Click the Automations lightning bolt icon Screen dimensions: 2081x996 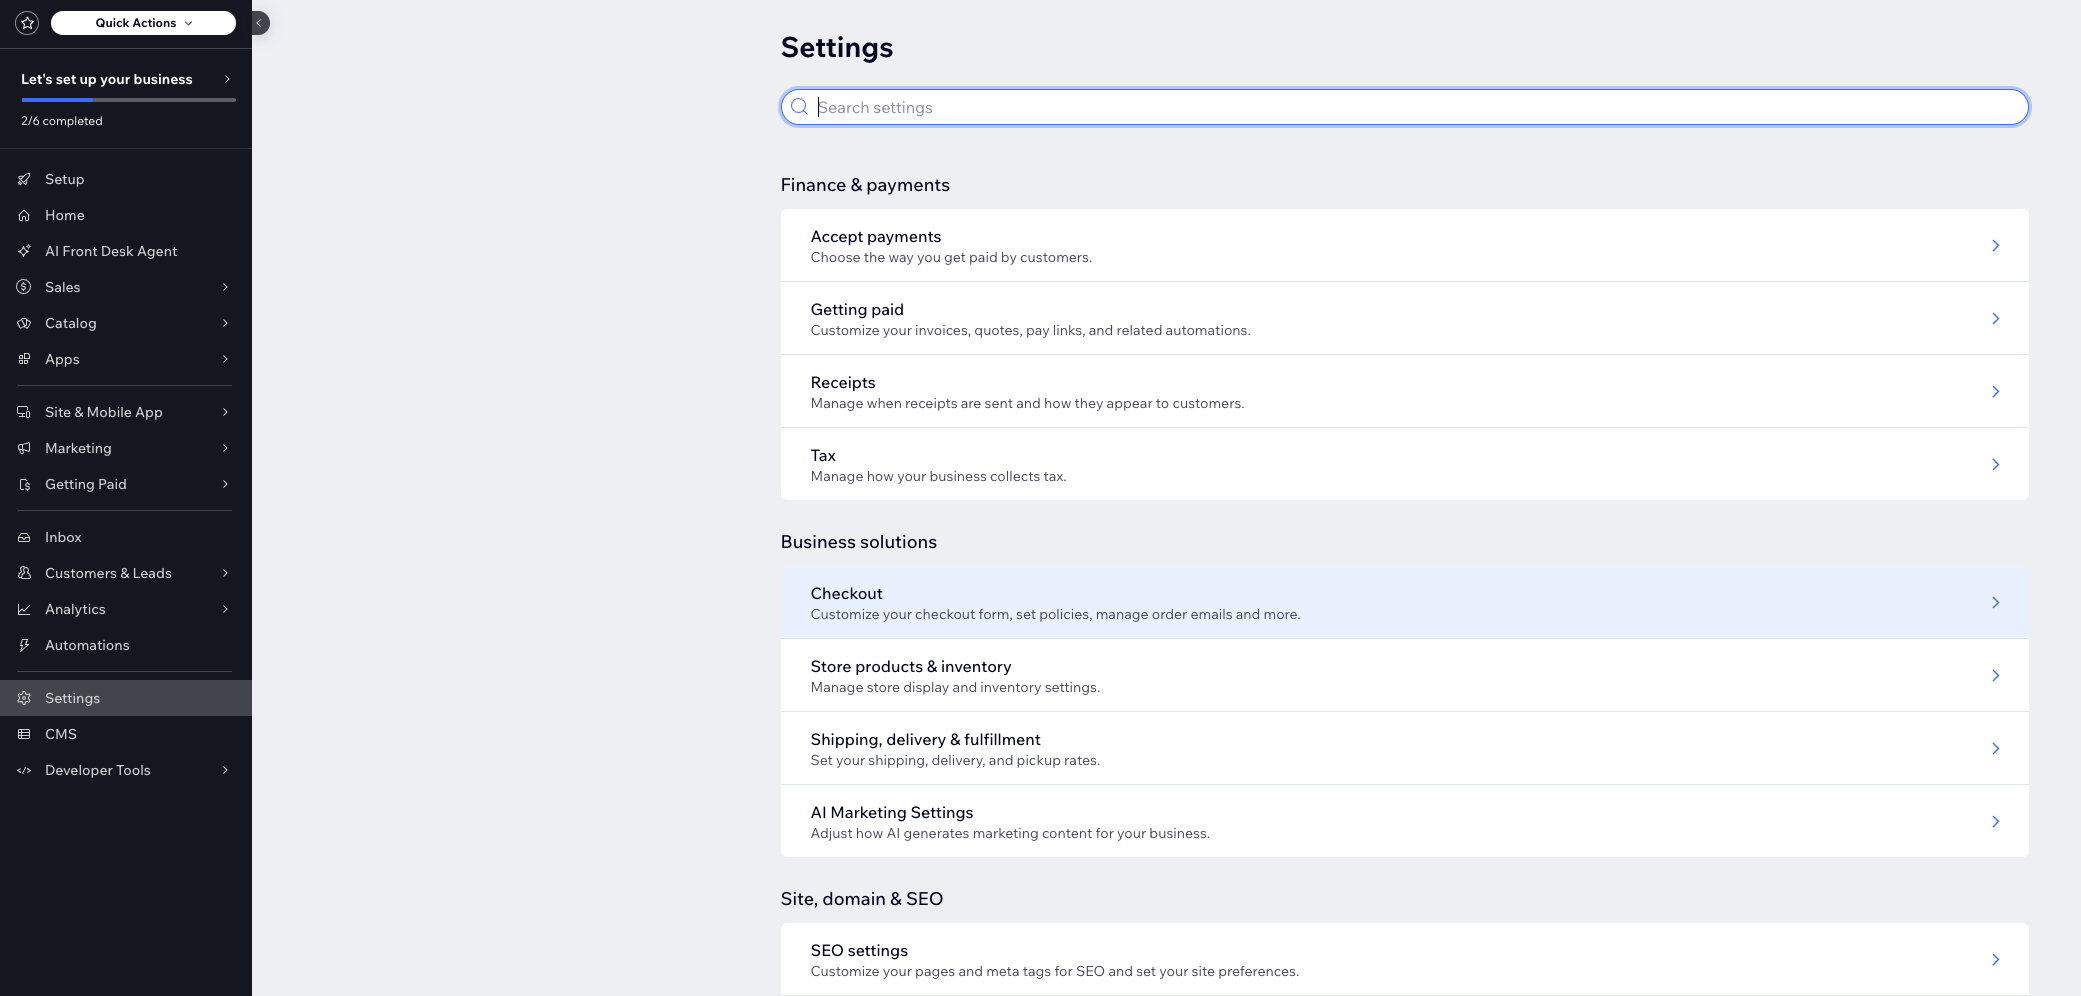tap(24, 645)
